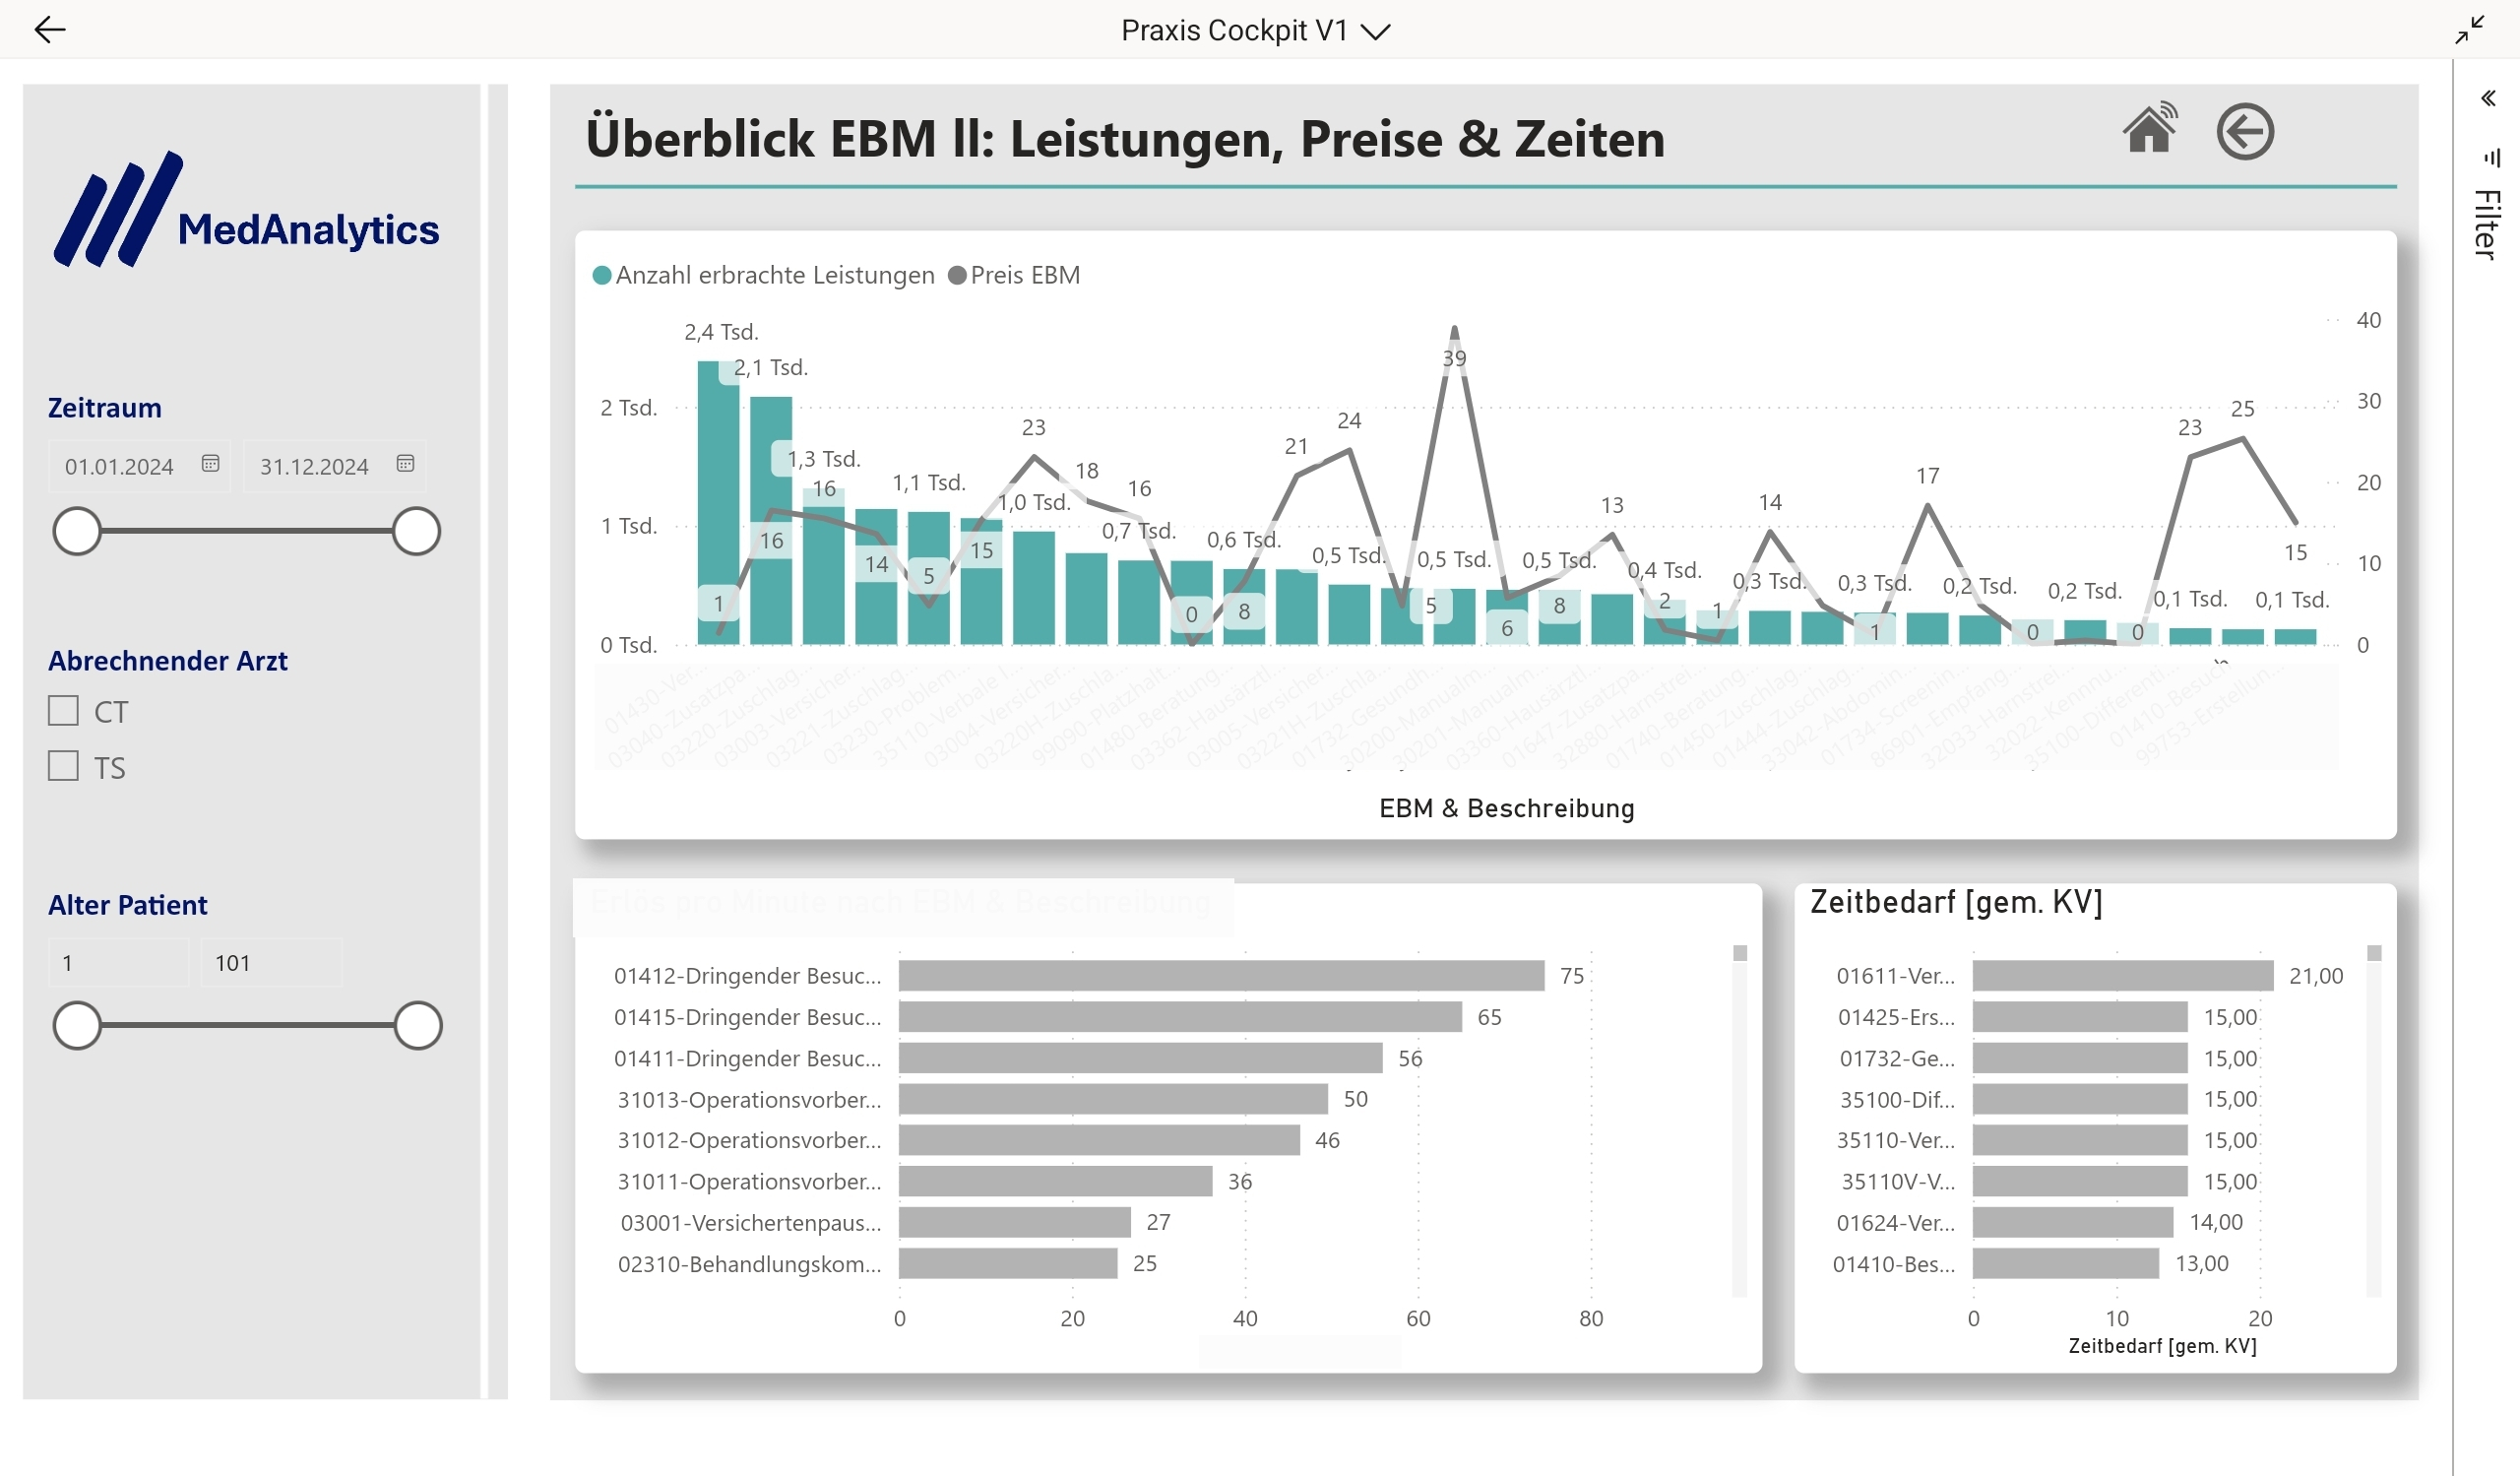The image size is (2520, 1476).
Task: Check the CT doctor checkbox
Action: [63, 711]
